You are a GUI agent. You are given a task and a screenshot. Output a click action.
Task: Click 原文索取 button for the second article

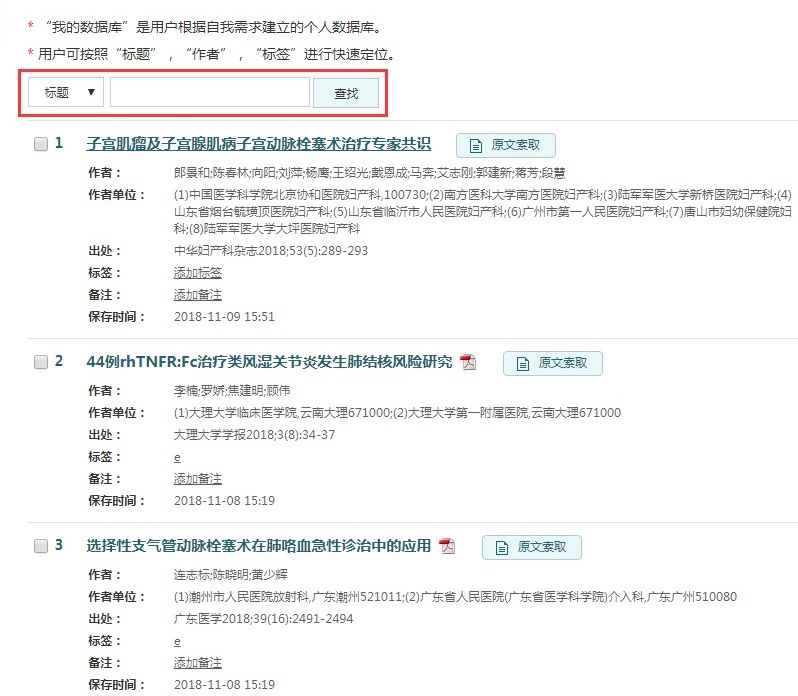[x=553, y=363]
